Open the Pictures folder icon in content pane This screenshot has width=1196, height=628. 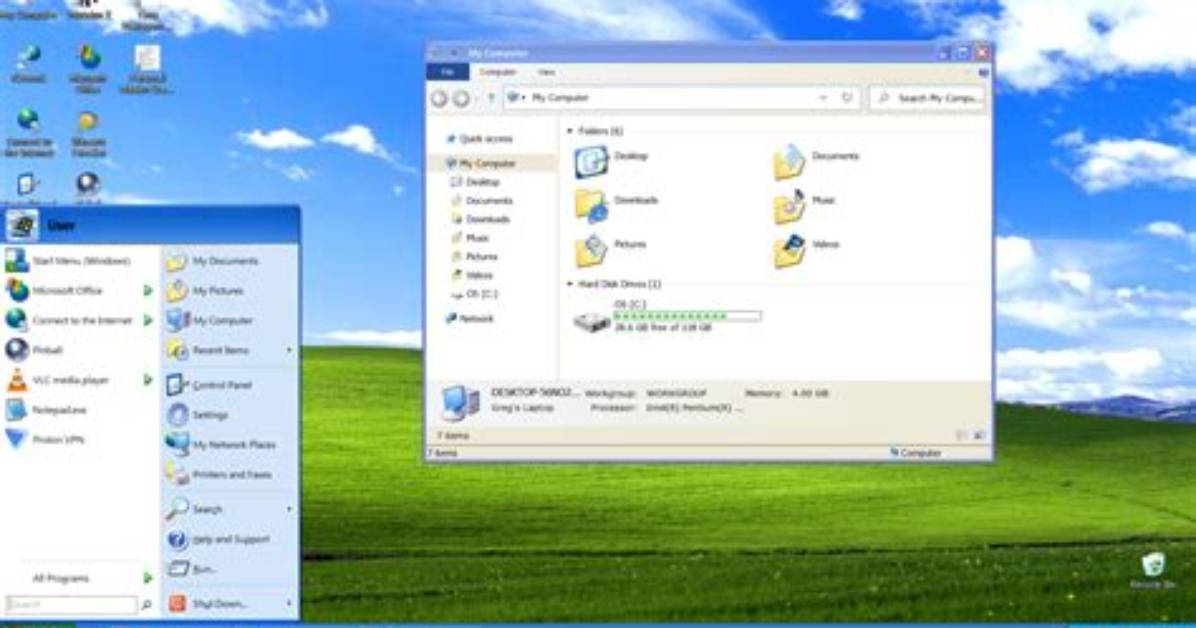point(591,250)
